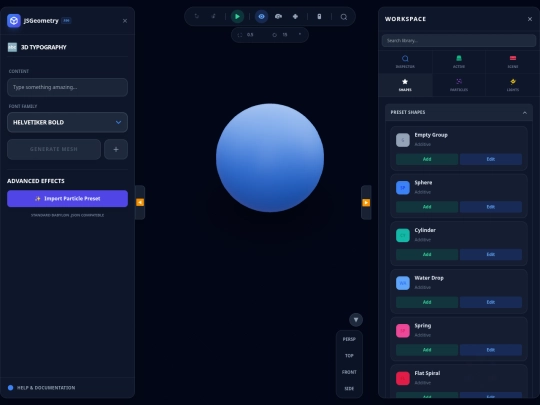Open the Lights tab

[513, 85]
